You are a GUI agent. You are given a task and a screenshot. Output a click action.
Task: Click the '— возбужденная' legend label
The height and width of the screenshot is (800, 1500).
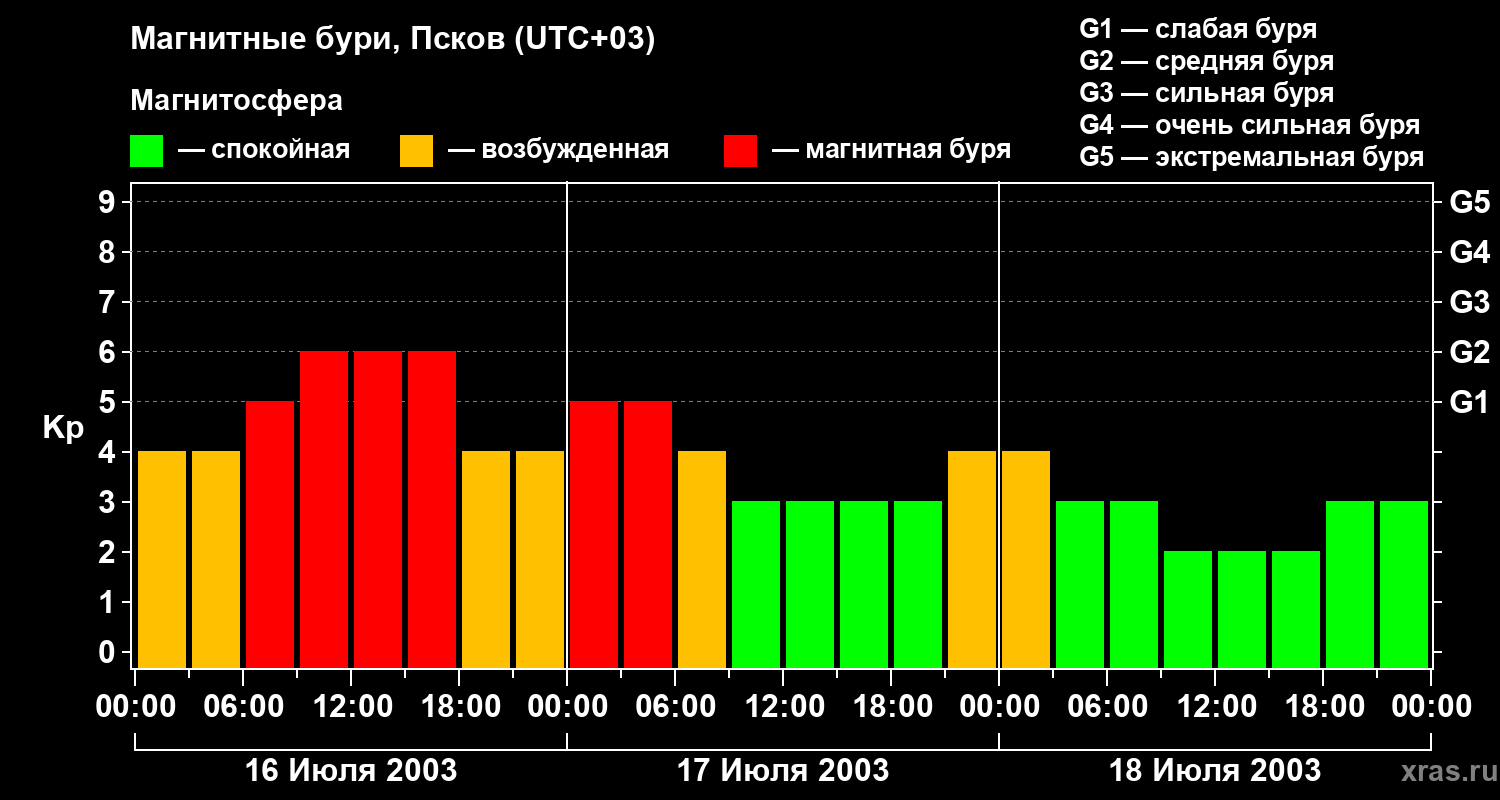(x=559, y=150)
